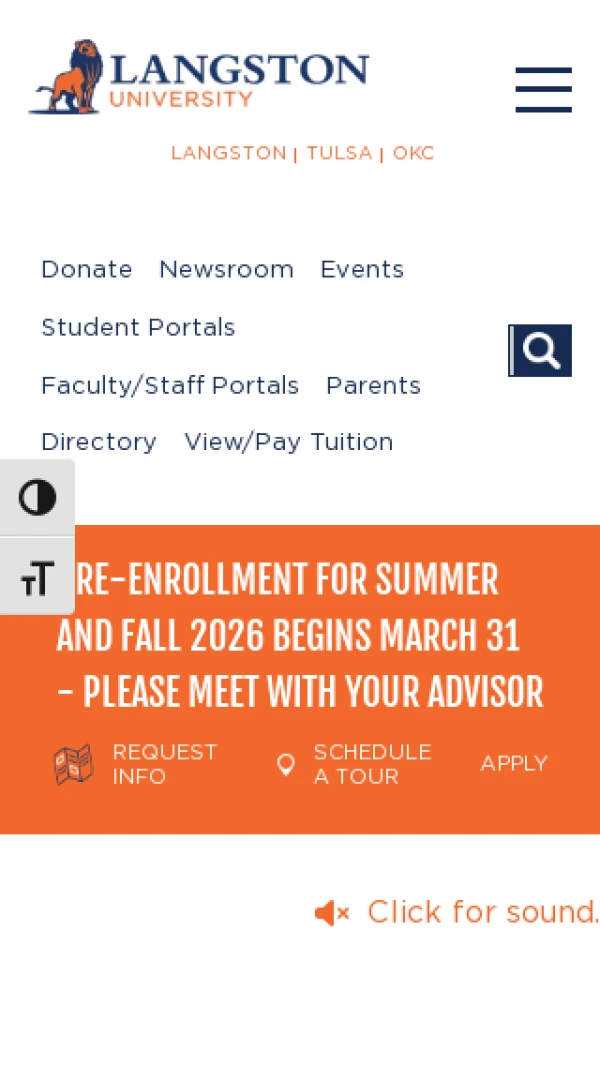Toggle high contrast mode
The height and width of the screenshot is (1065, 600).
click(x=37, y=497)
